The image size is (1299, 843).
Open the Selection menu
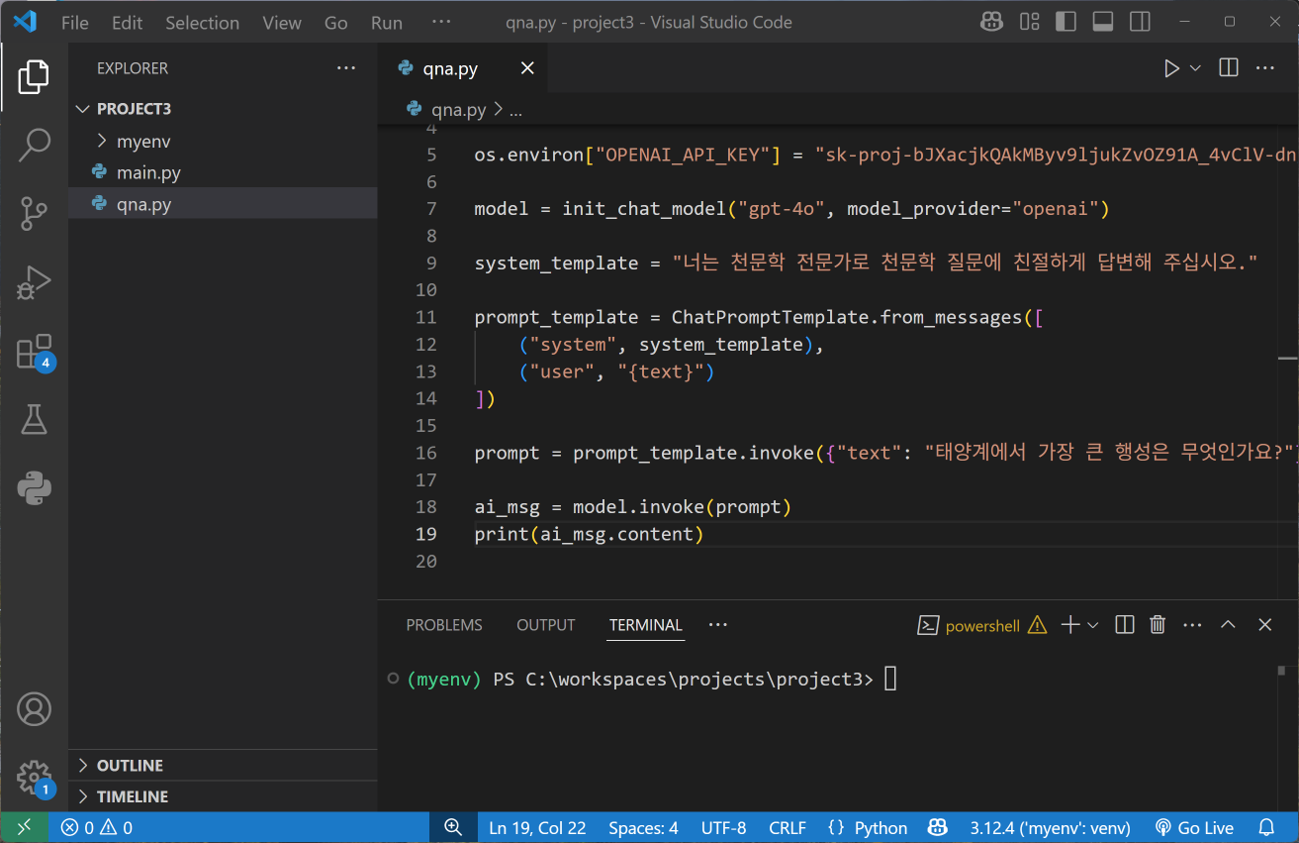tap(202, 22)
